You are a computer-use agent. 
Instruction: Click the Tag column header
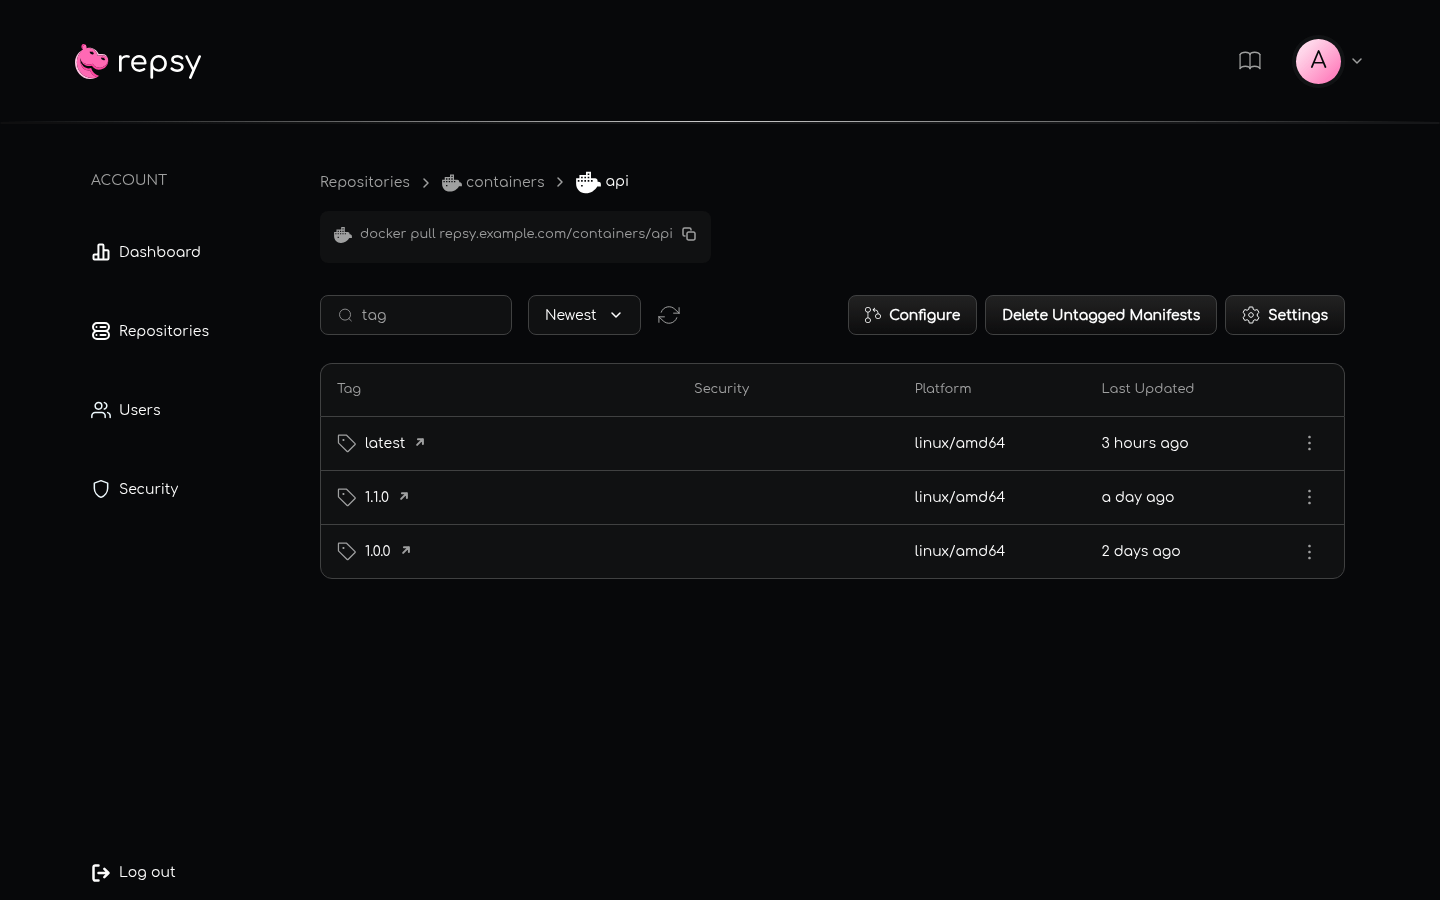point(349,389)
